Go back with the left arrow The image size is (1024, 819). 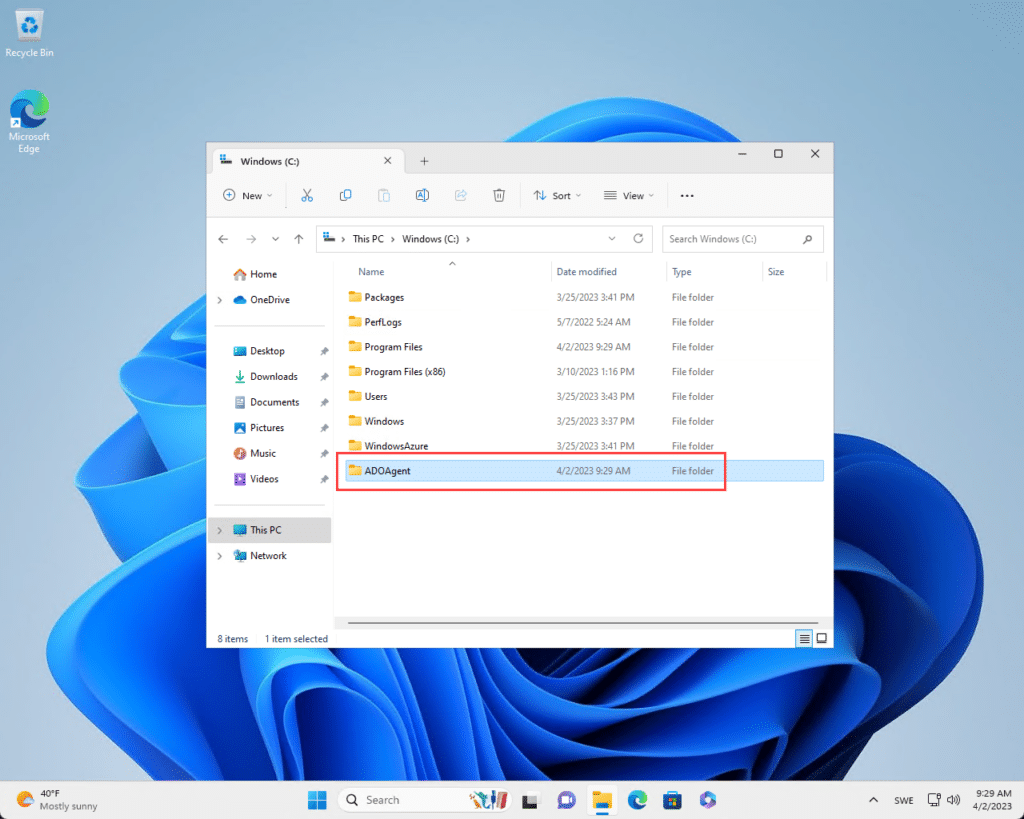click(x=223, y=239)
